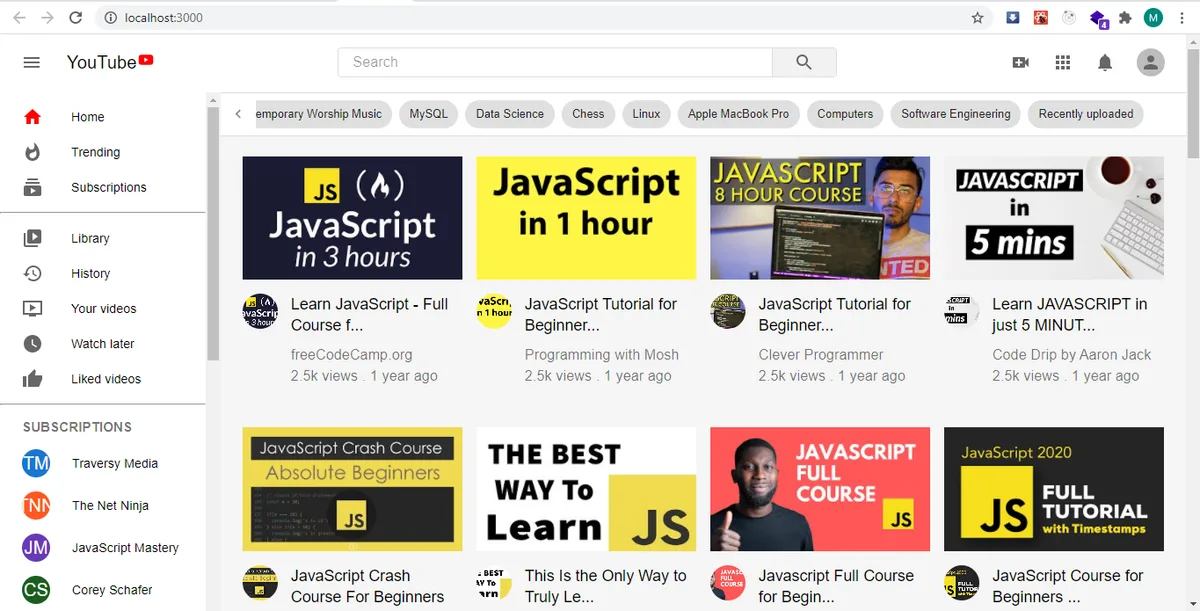This screenshot has width=1200, height=611.
Task: Select the Linux category chip
Action: 646,114
